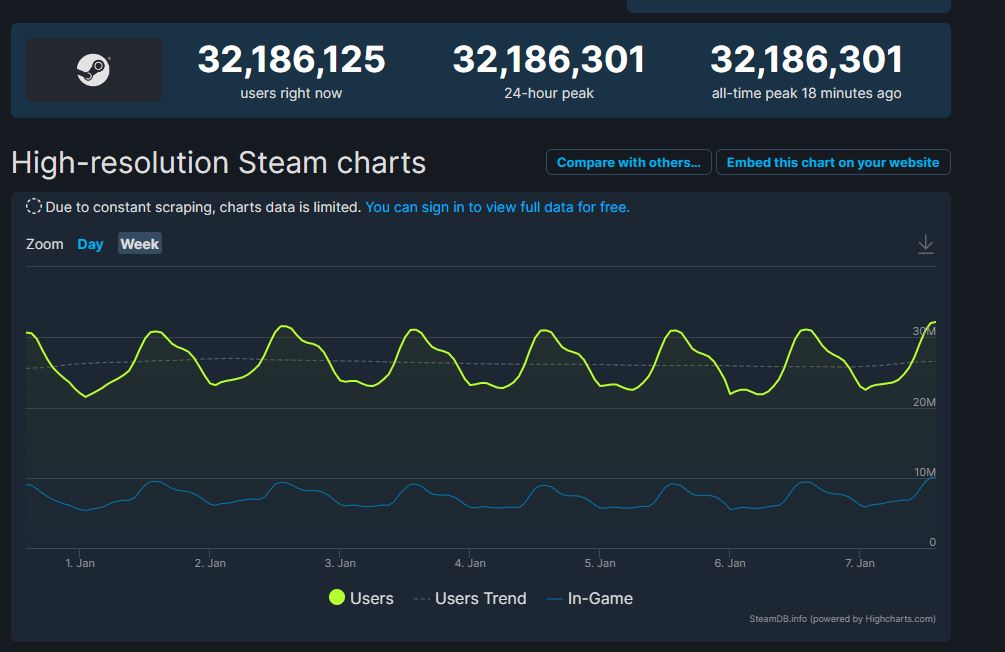1005x652 pixels.
Task: Click the Steam logo thumbnail
Action: [94, 69]
